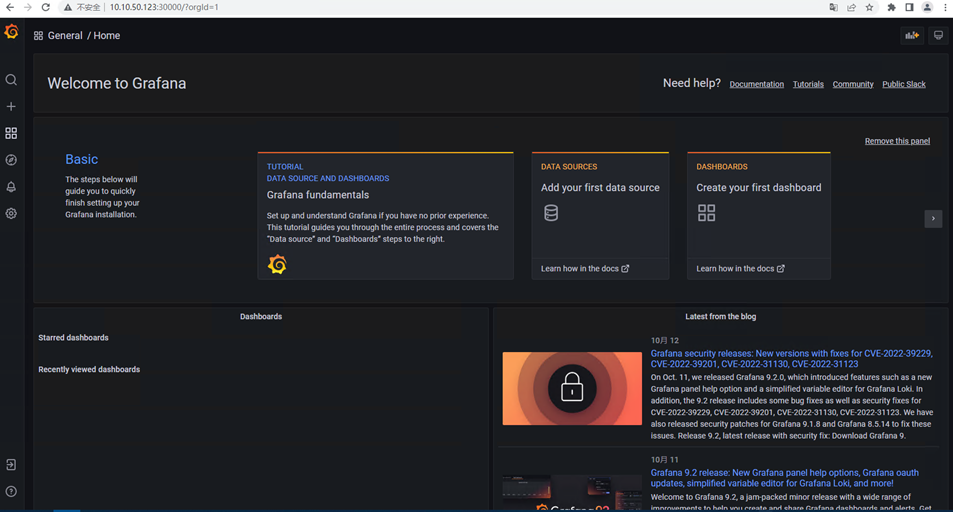Click the grid icon in the Dashboards card

pyautogui.click(x=706, y=213)
